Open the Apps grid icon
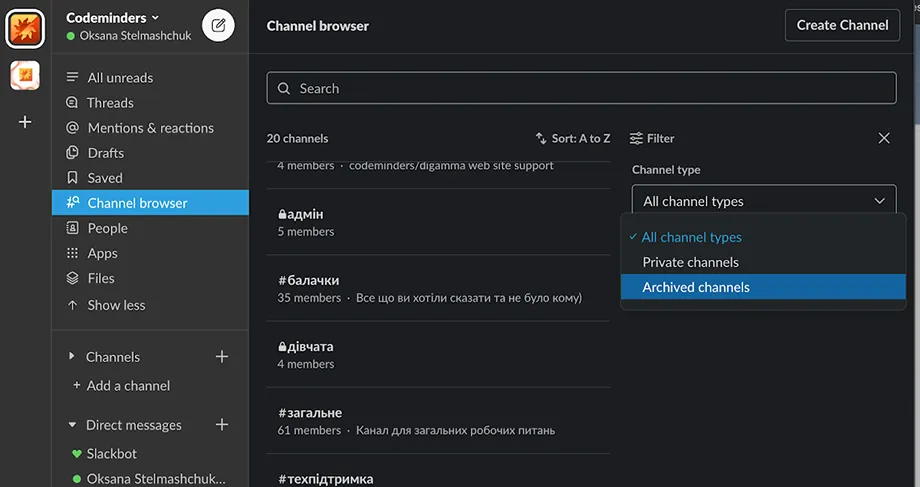Image resolution: width=920 pixels, height=487 pixels. [x=72, y=253]
